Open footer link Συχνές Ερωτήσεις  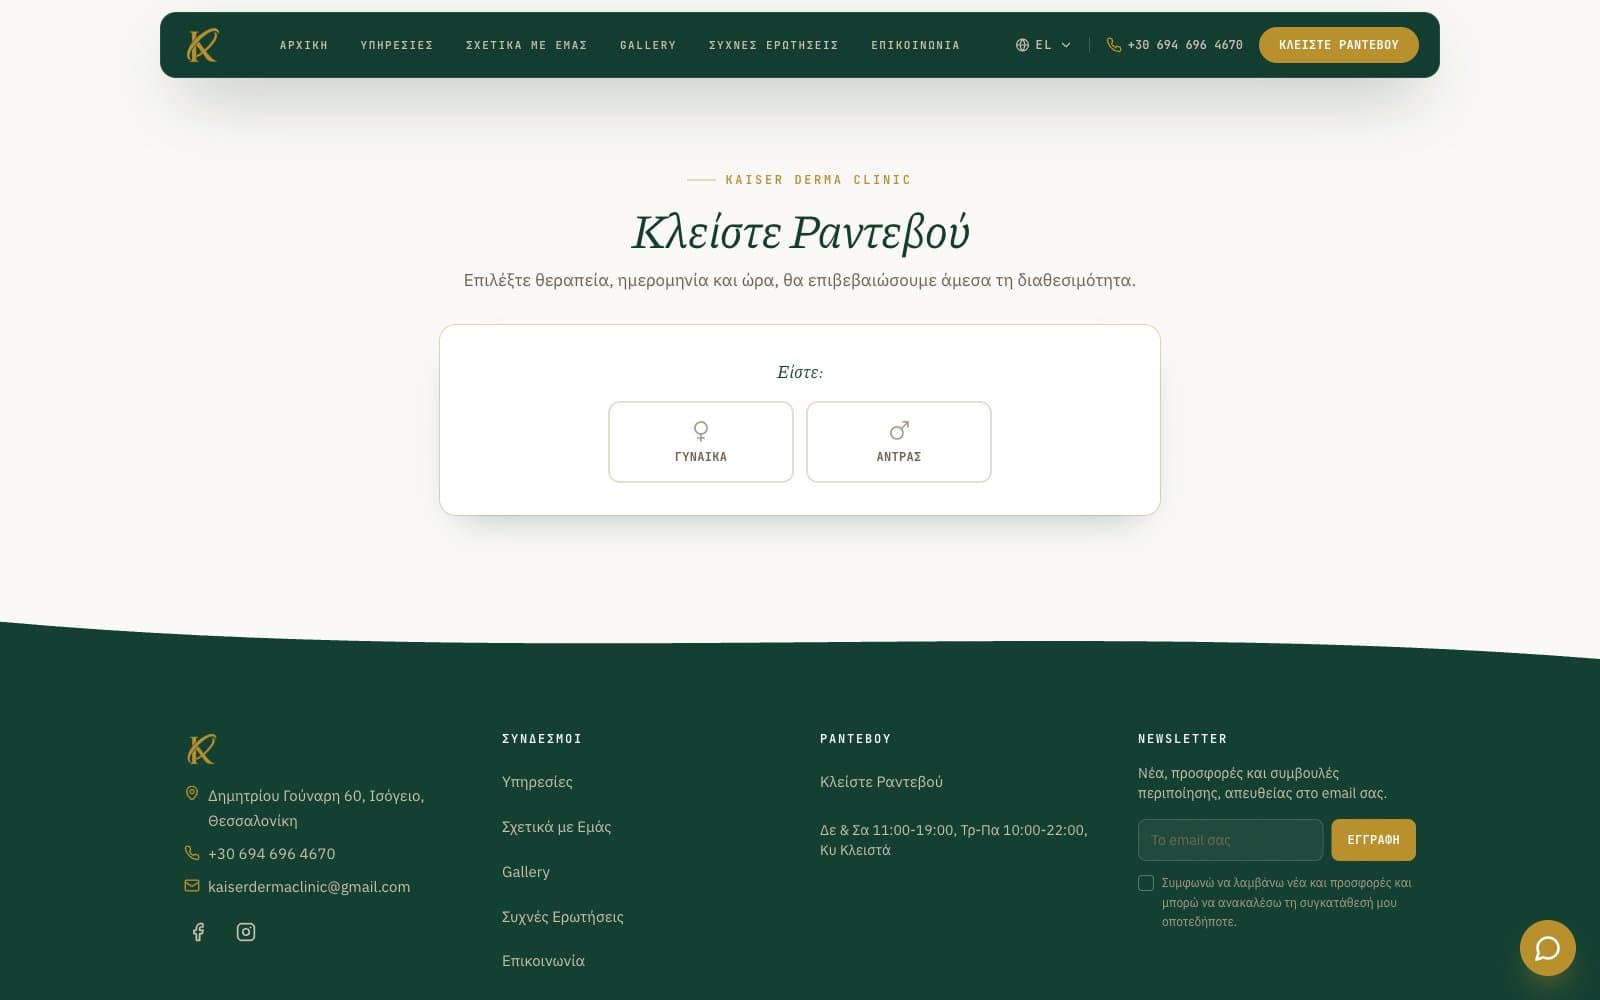pos(563,917)
